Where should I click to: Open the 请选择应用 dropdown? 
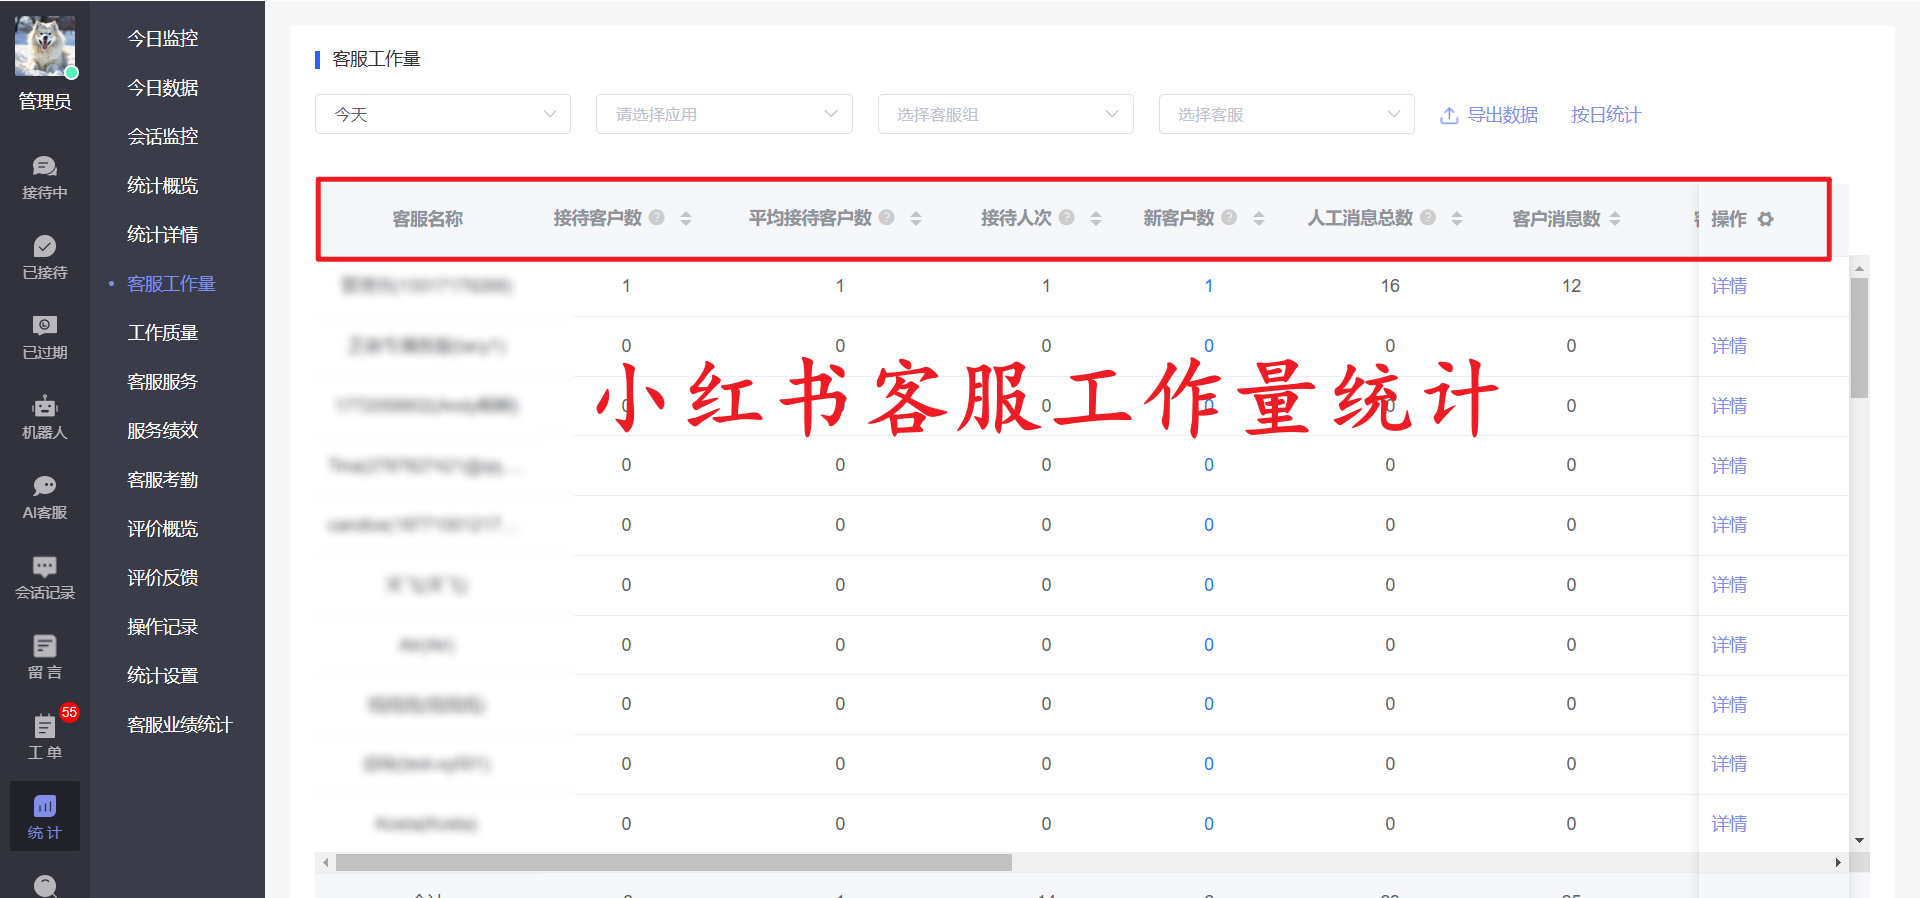[x=724, y=114]
